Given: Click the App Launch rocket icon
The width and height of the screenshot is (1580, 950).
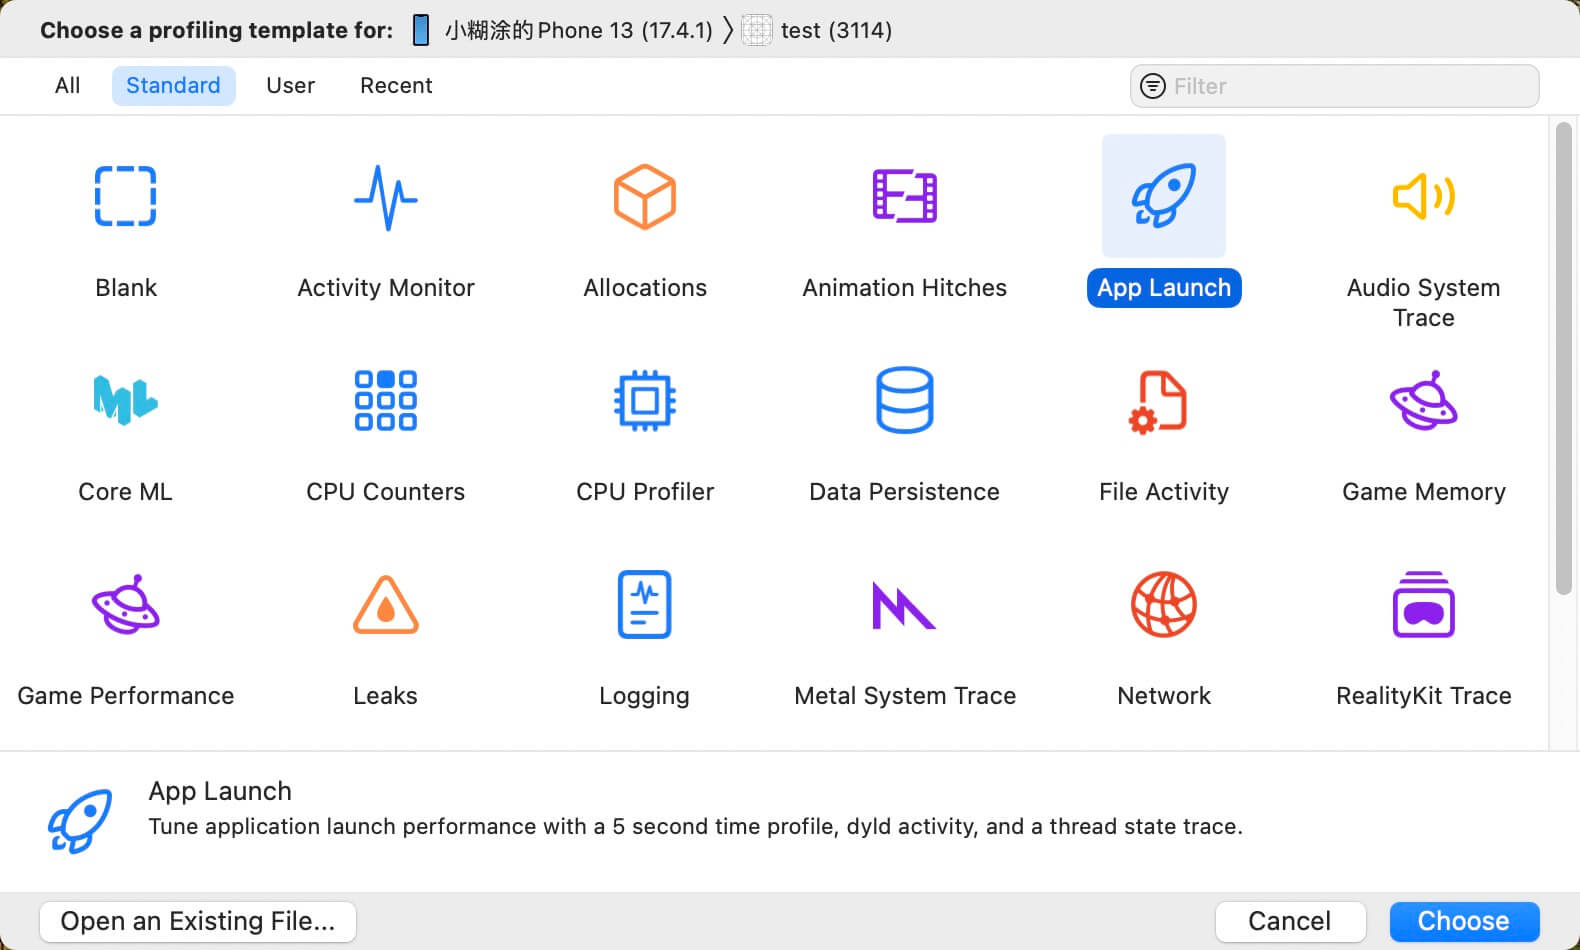Looking at the screenshot, I should pyautogui.click(x=1164, y=196).
